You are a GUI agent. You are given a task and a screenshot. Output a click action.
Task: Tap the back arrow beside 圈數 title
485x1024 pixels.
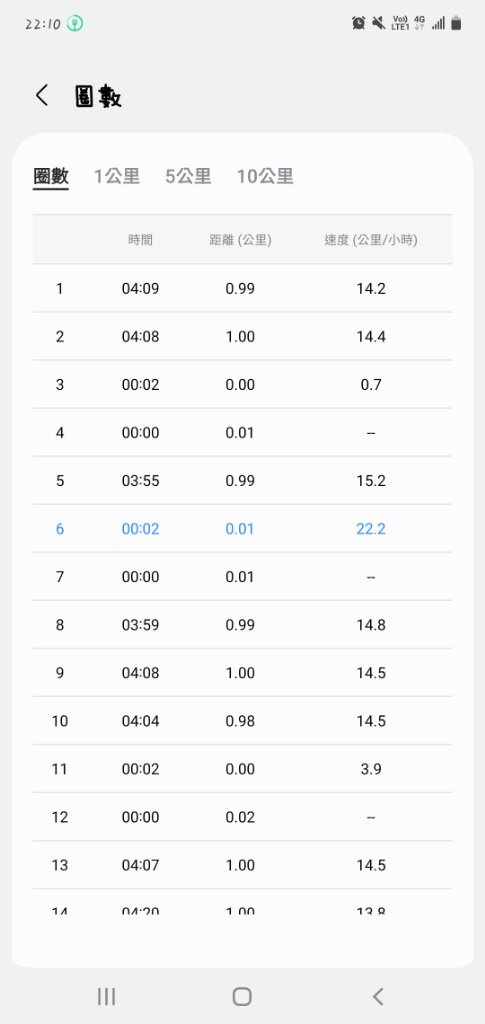click(42, 96)
